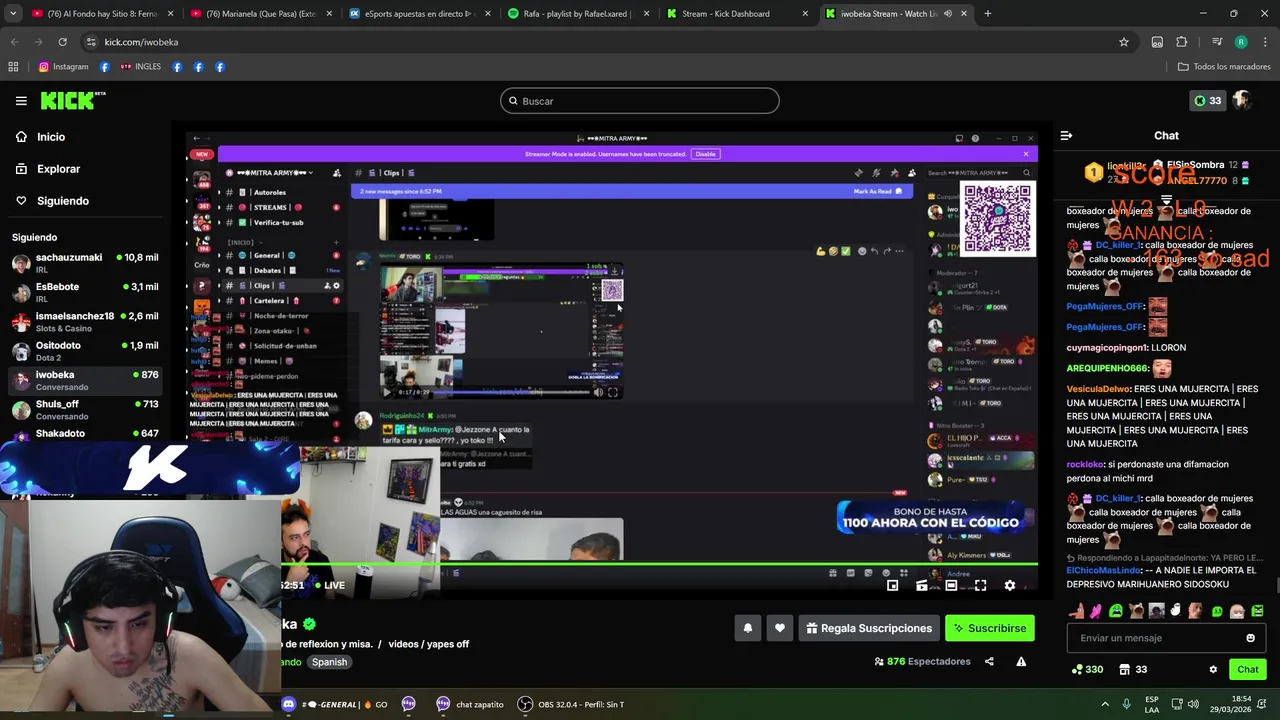Viewport: 1280px width, 720px height.
Task: Switch to Stream - Kick Dashboard tab
Action: pyautogui.click(x=736, y=14)
